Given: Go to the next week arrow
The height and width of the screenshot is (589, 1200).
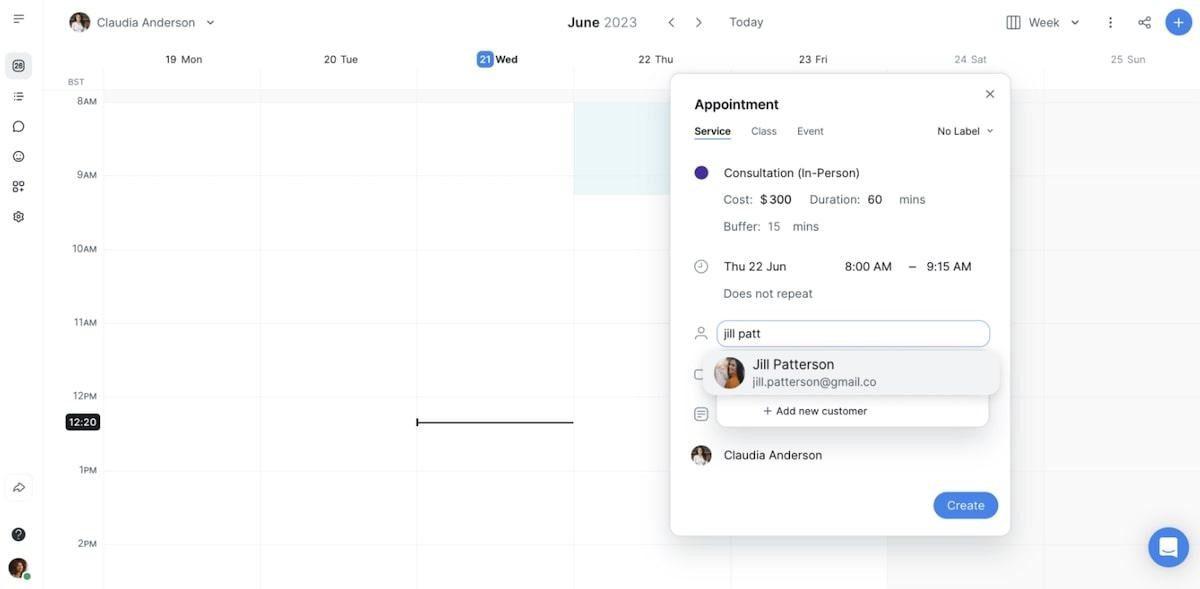Looking at the screenshot, I should pos(699,22).
